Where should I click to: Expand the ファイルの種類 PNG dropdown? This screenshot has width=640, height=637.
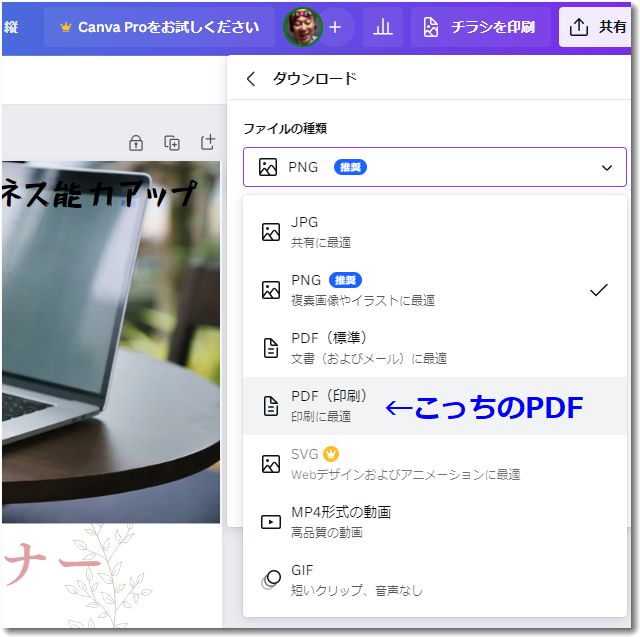pyautogui.click(x=434, y=167)
